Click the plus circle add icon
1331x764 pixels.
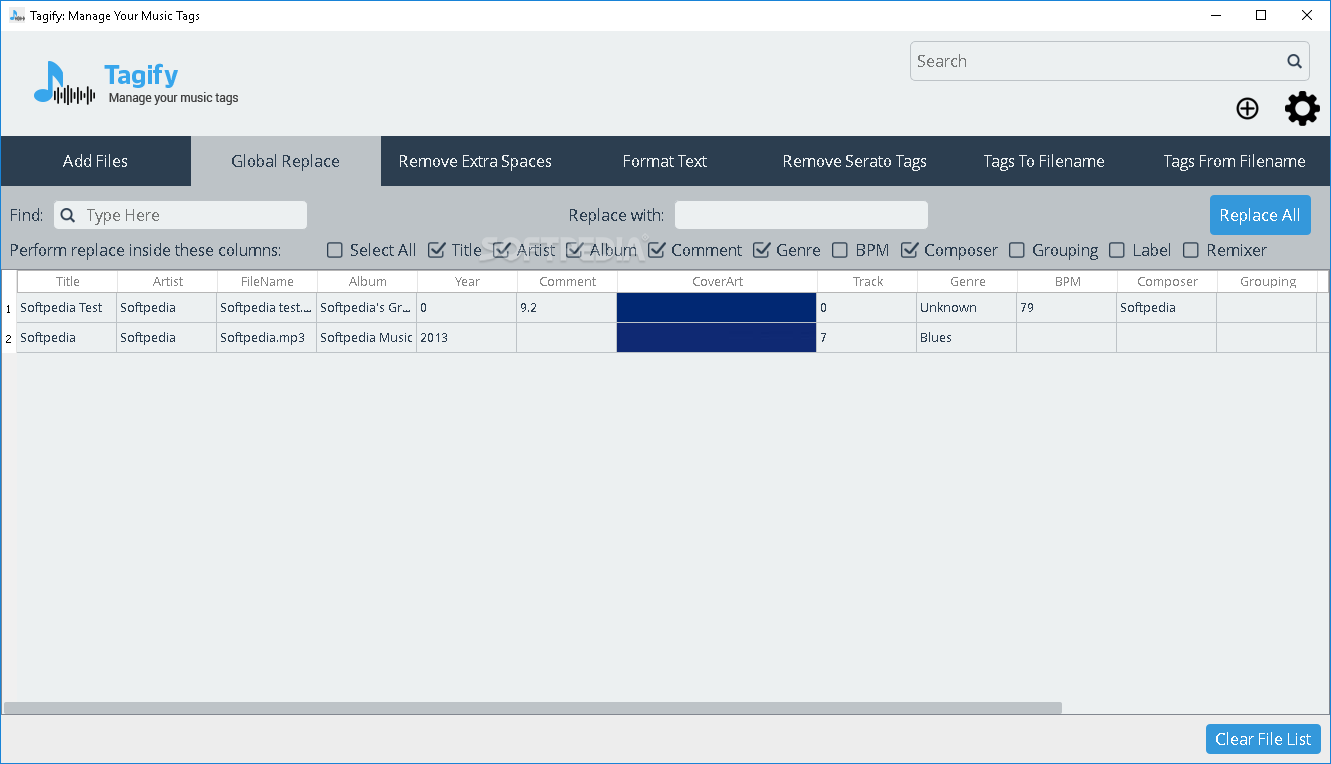point(1247,108)
